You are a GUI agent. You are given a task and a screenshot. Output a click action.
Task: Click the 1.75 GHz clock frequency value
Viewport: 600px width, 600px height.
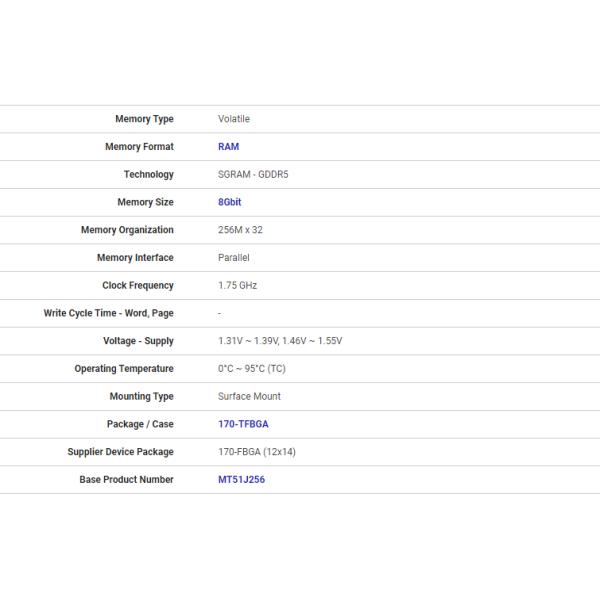point(237,286)
